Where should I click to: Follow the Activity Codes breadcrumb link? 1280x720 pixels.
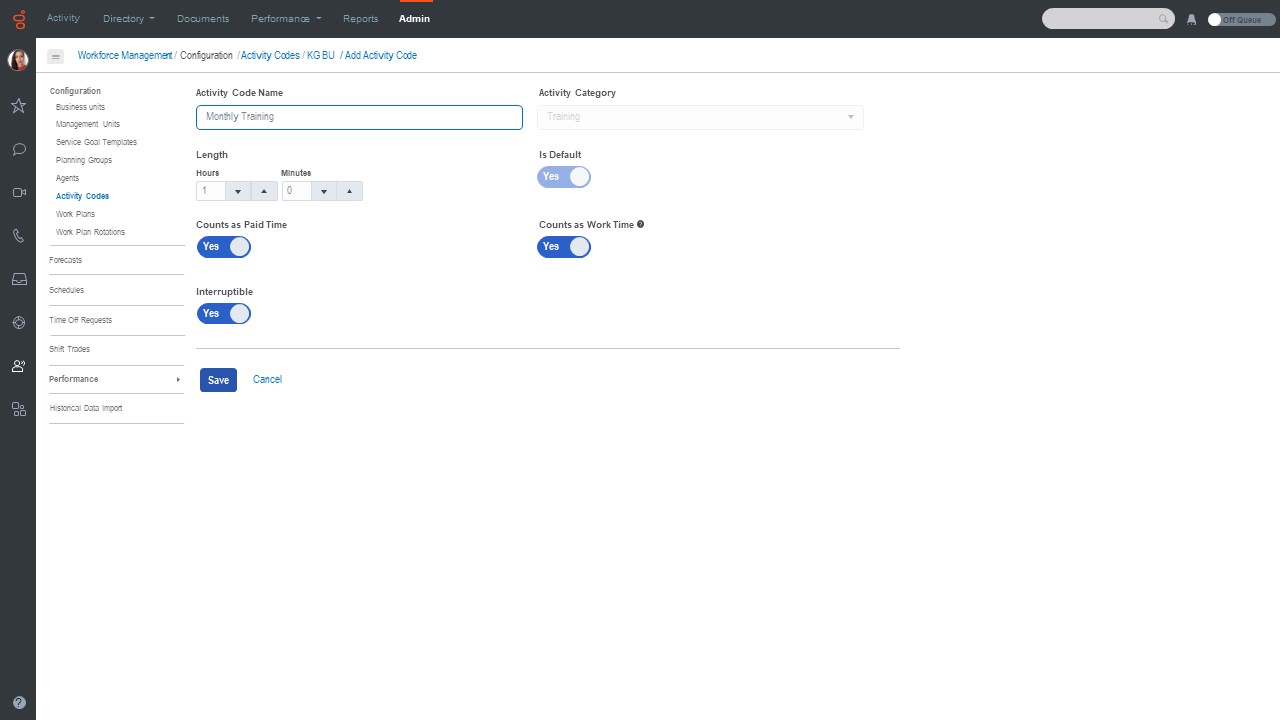point(270,56)
